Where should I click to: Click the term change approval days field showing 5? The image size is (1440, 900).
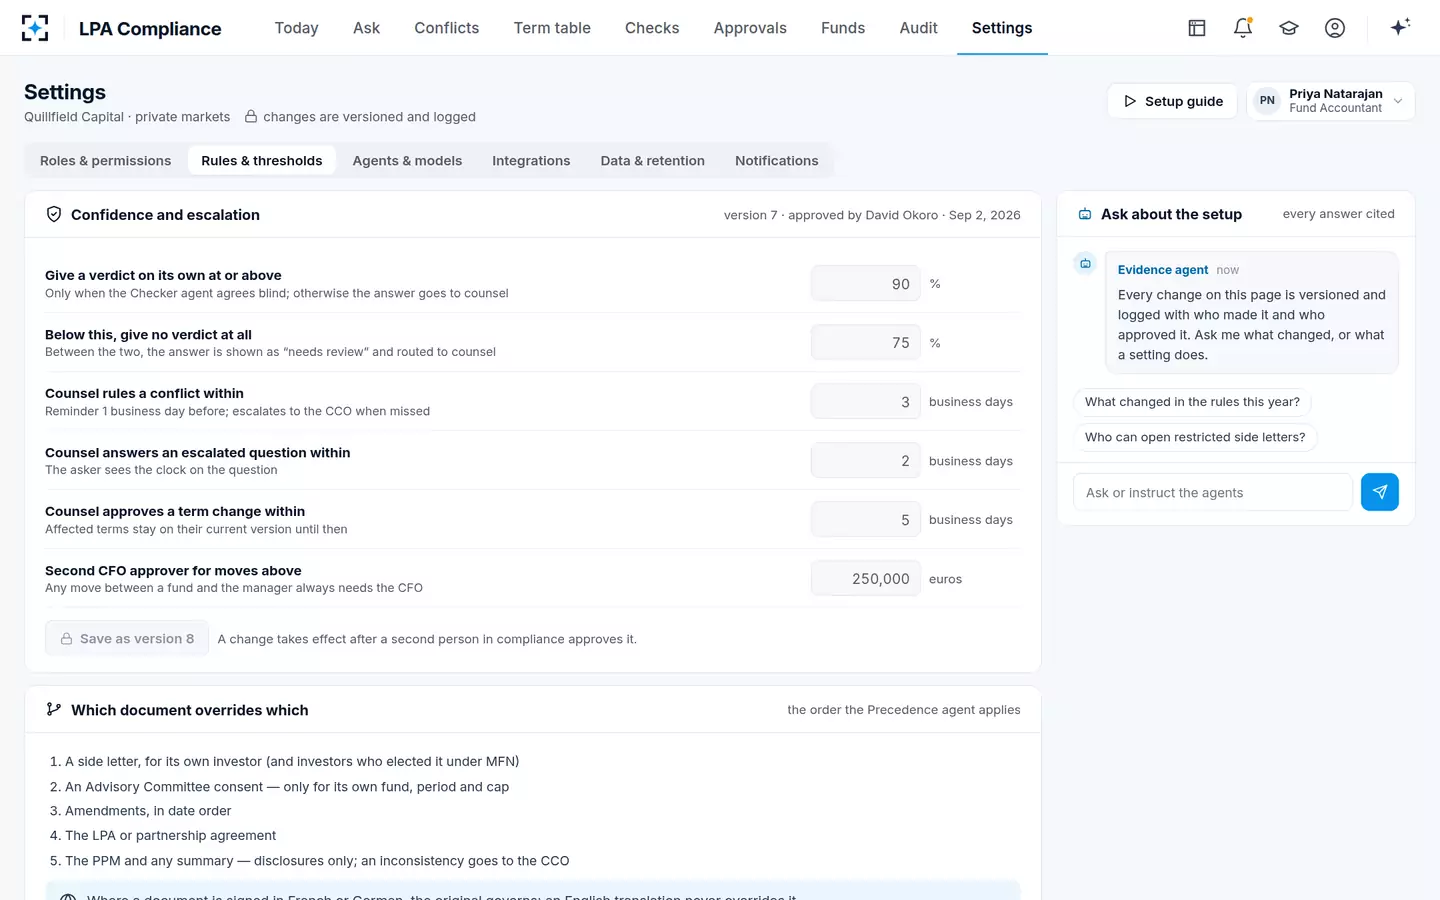(x=865, y=520)
